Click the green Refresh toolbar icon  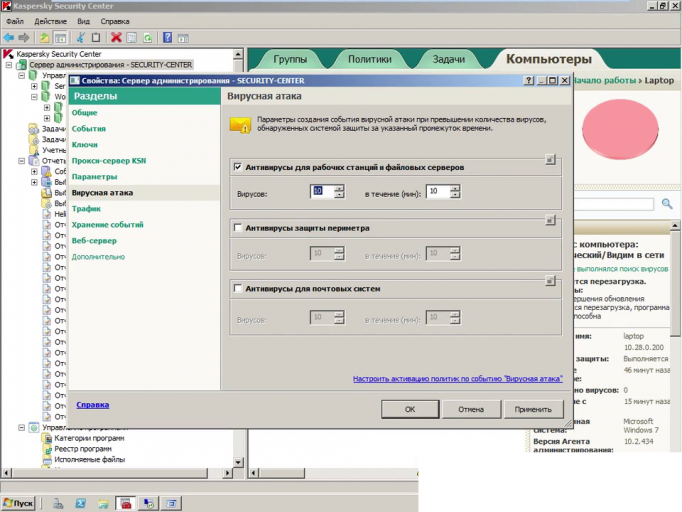tap(147, 38)
